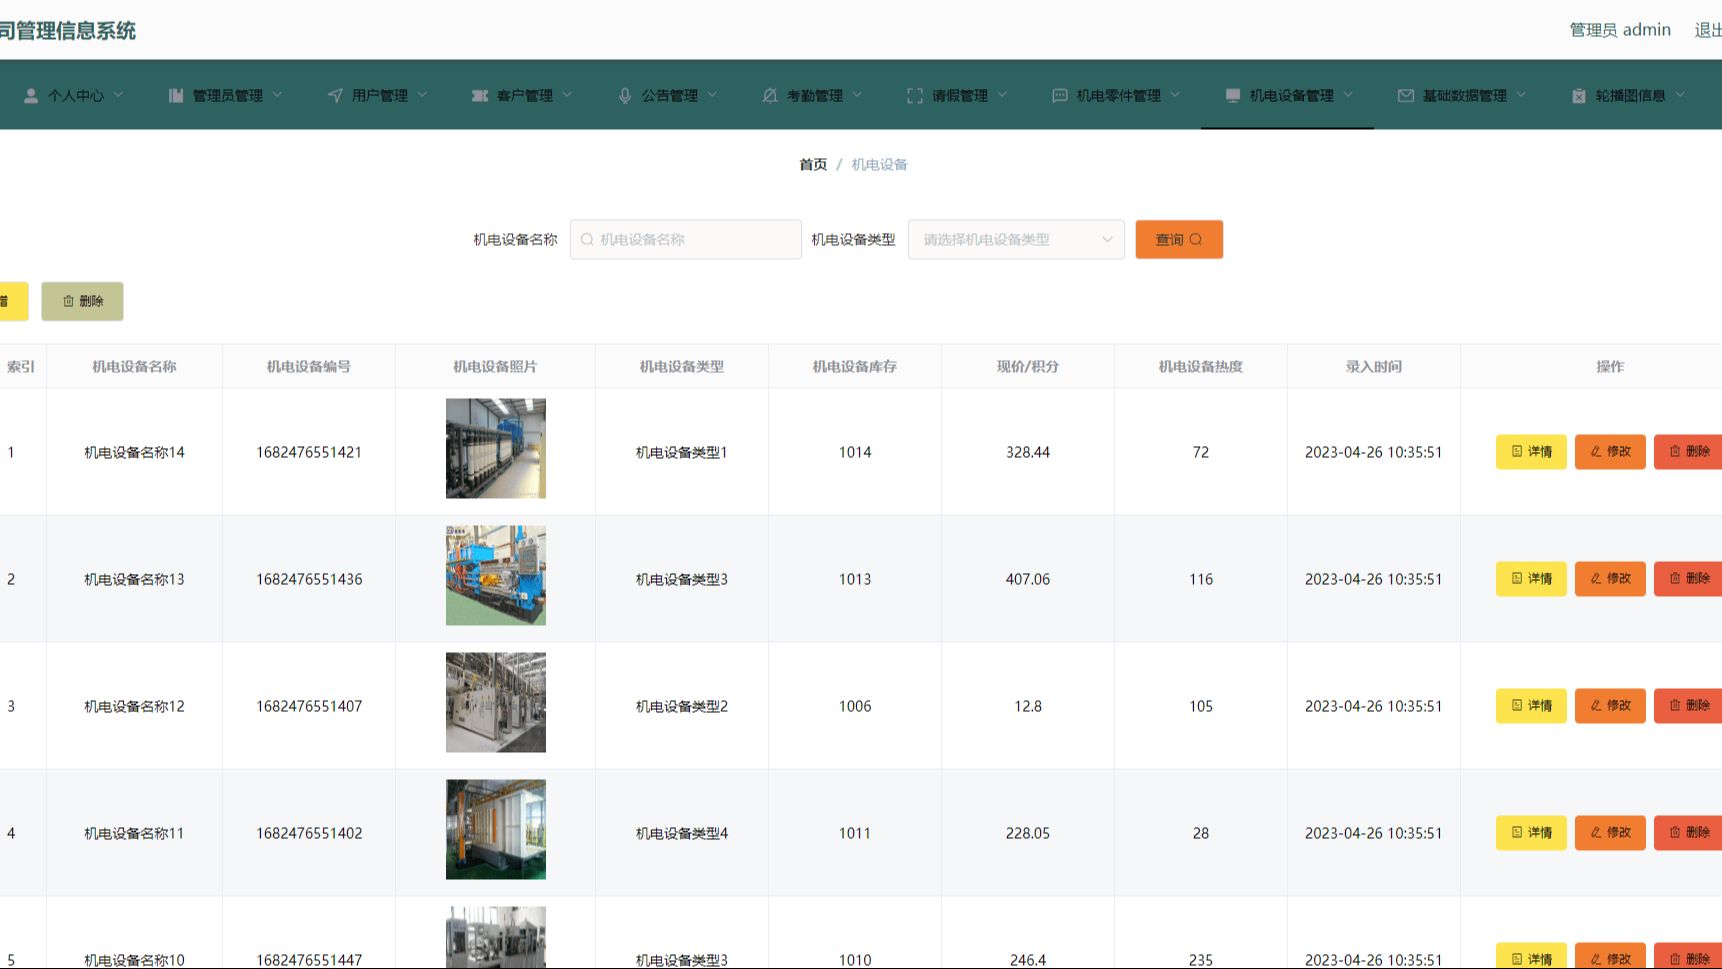Open the 考勤管理 menu
This screenshot has height=969, width=1722.
tap(810, 95)
